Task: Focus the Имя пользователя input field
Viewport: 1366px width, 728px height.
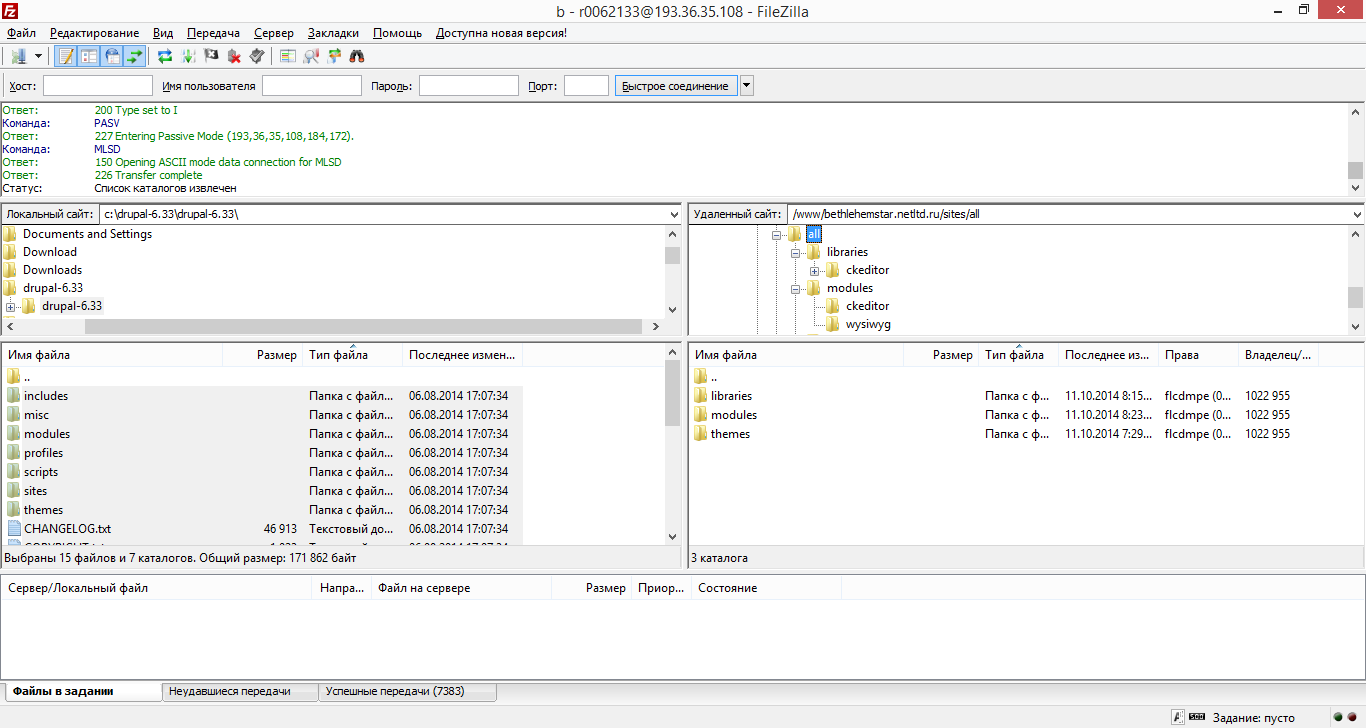Action: point(312,86)
